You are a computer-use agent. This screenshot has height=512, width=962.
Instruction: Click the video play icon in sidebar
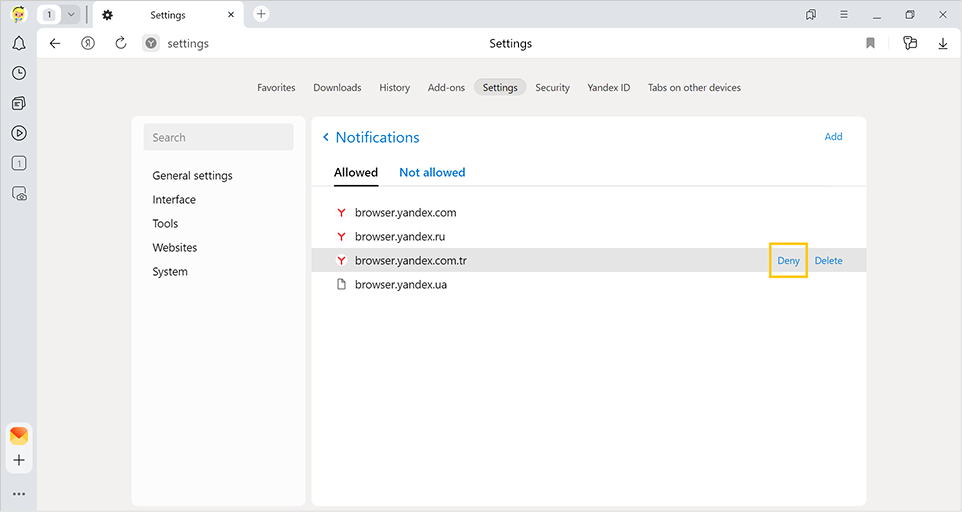pyautogui.click(x=18, y=133)
